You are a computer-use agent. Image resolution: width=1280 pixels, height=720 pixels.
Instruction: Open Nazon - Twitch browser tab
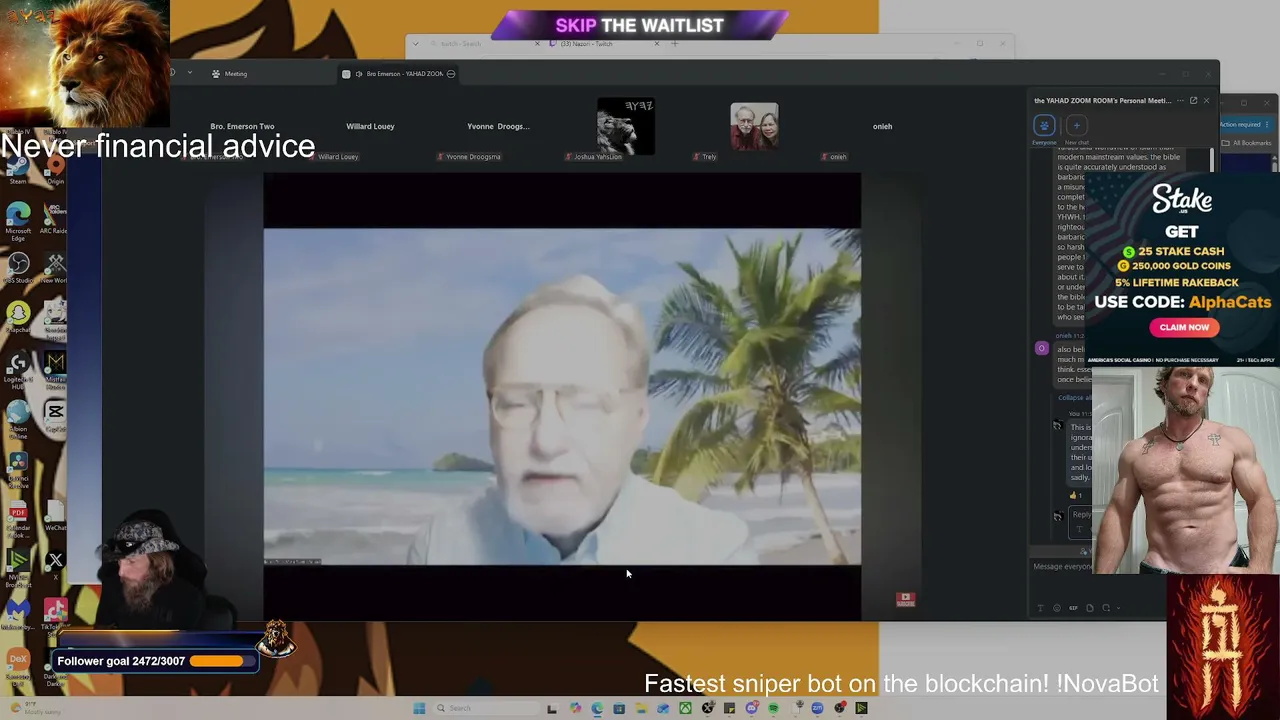pyautogui.click(x=604, y=43)
